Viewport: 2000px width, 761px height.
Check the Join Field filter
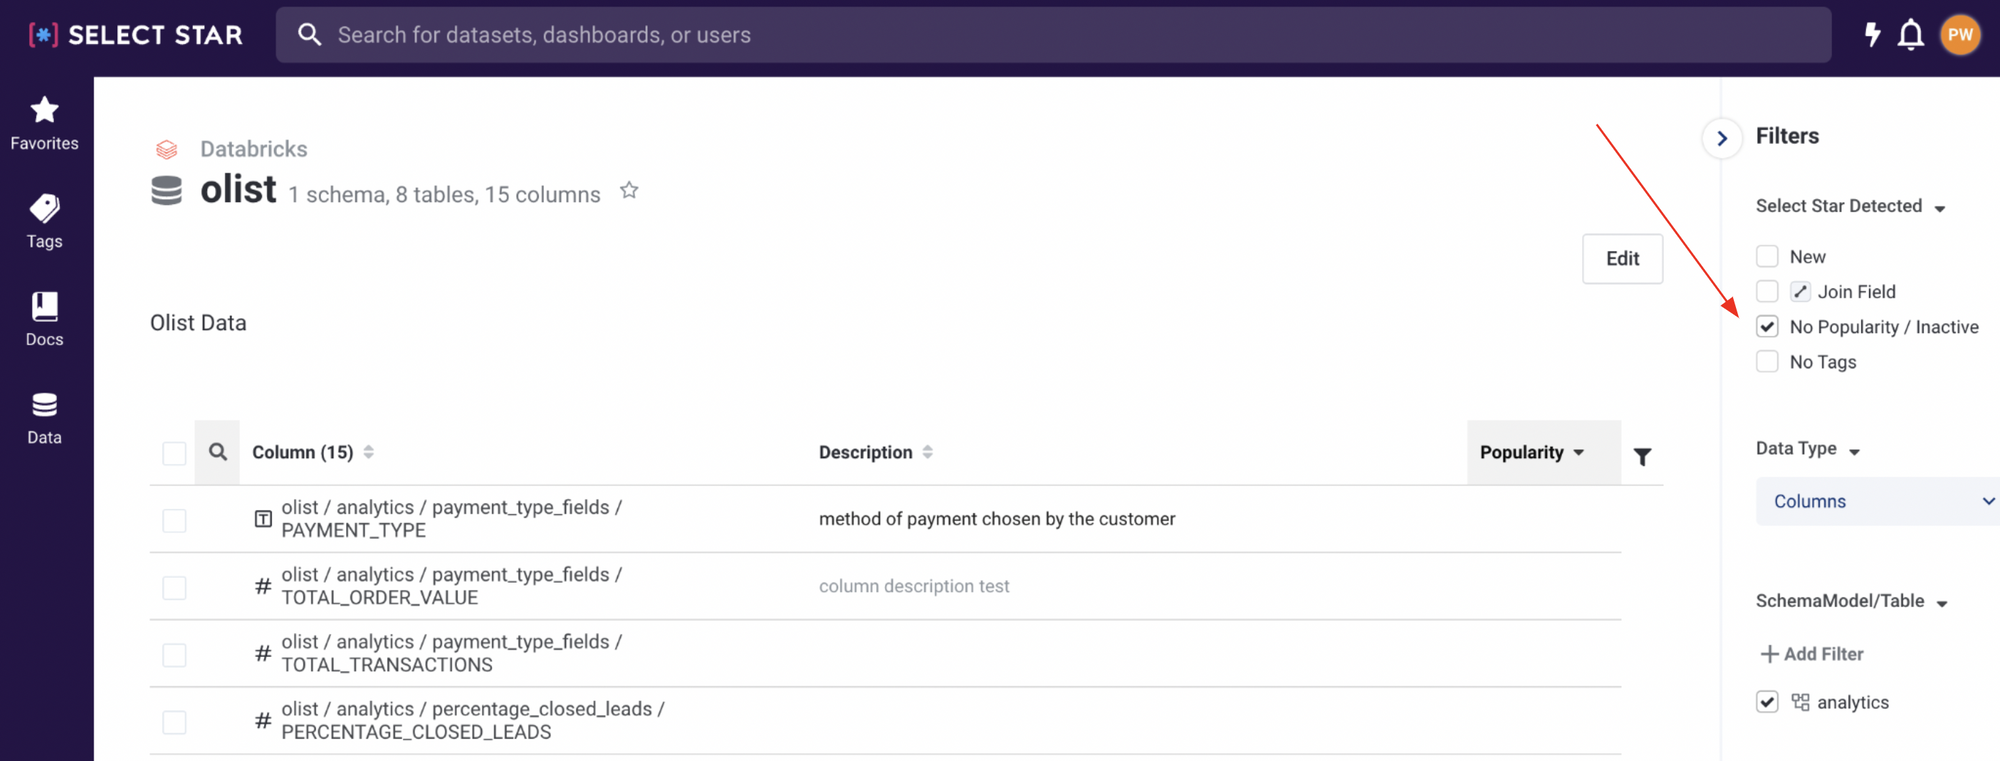tap(1767, 292)
